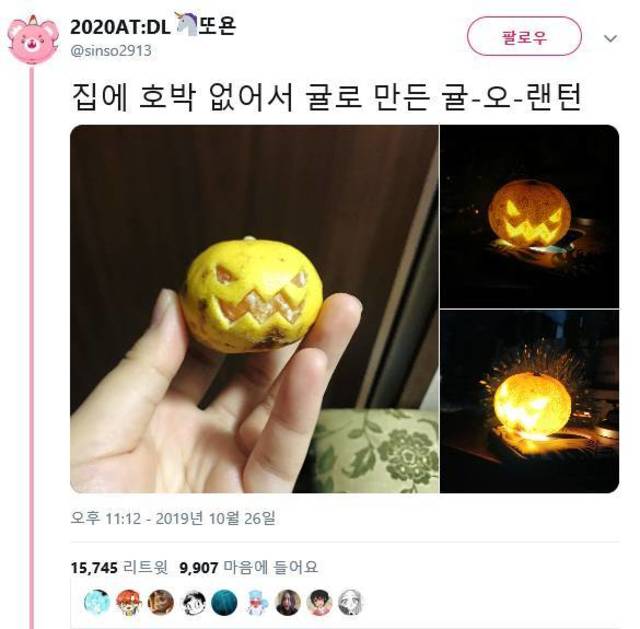Viewport: 640px width, 629px height.
Task: Open the hand-held carved tangerine photo
Action: click(x=255, y=309)
